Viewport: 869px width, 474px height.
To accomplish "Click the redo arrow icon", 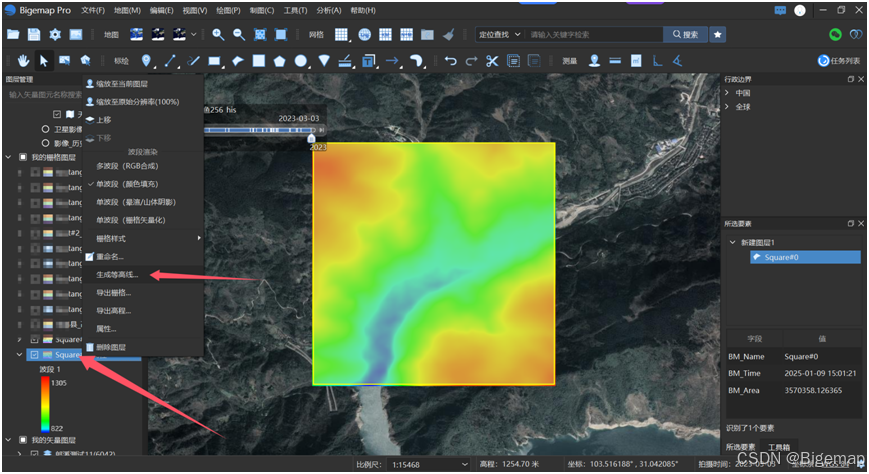I will (472, 60).
